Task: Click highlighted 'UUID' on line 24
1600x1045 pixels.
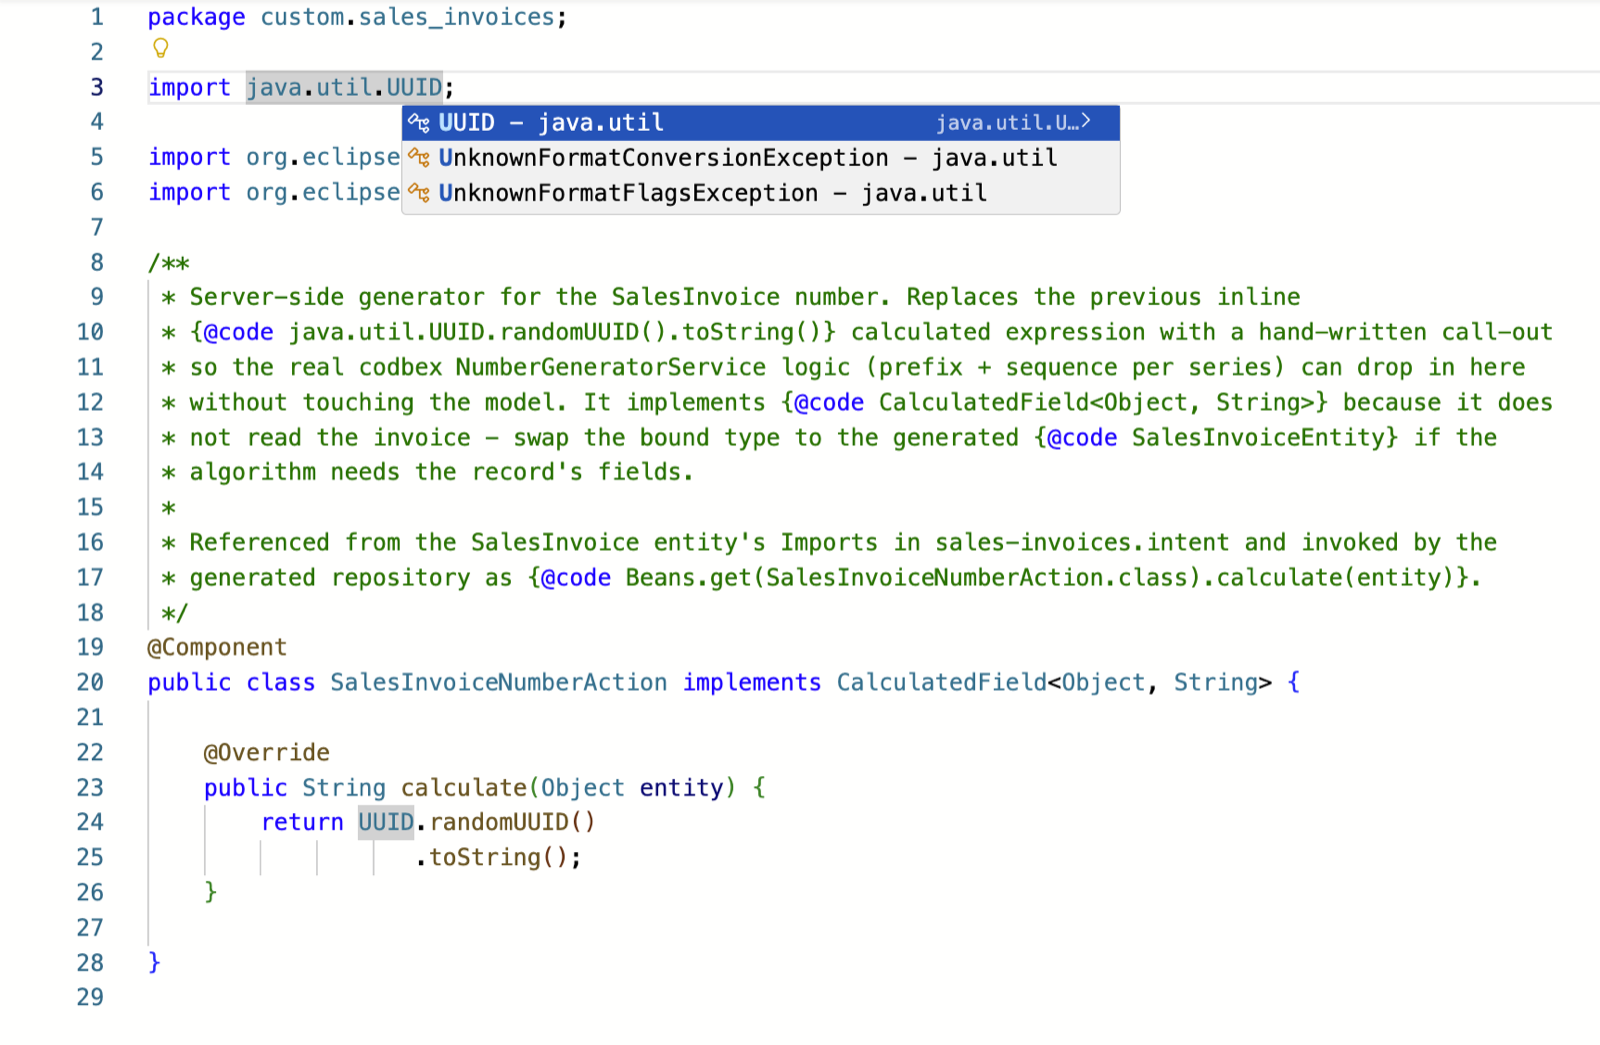Action: [386, 822]
